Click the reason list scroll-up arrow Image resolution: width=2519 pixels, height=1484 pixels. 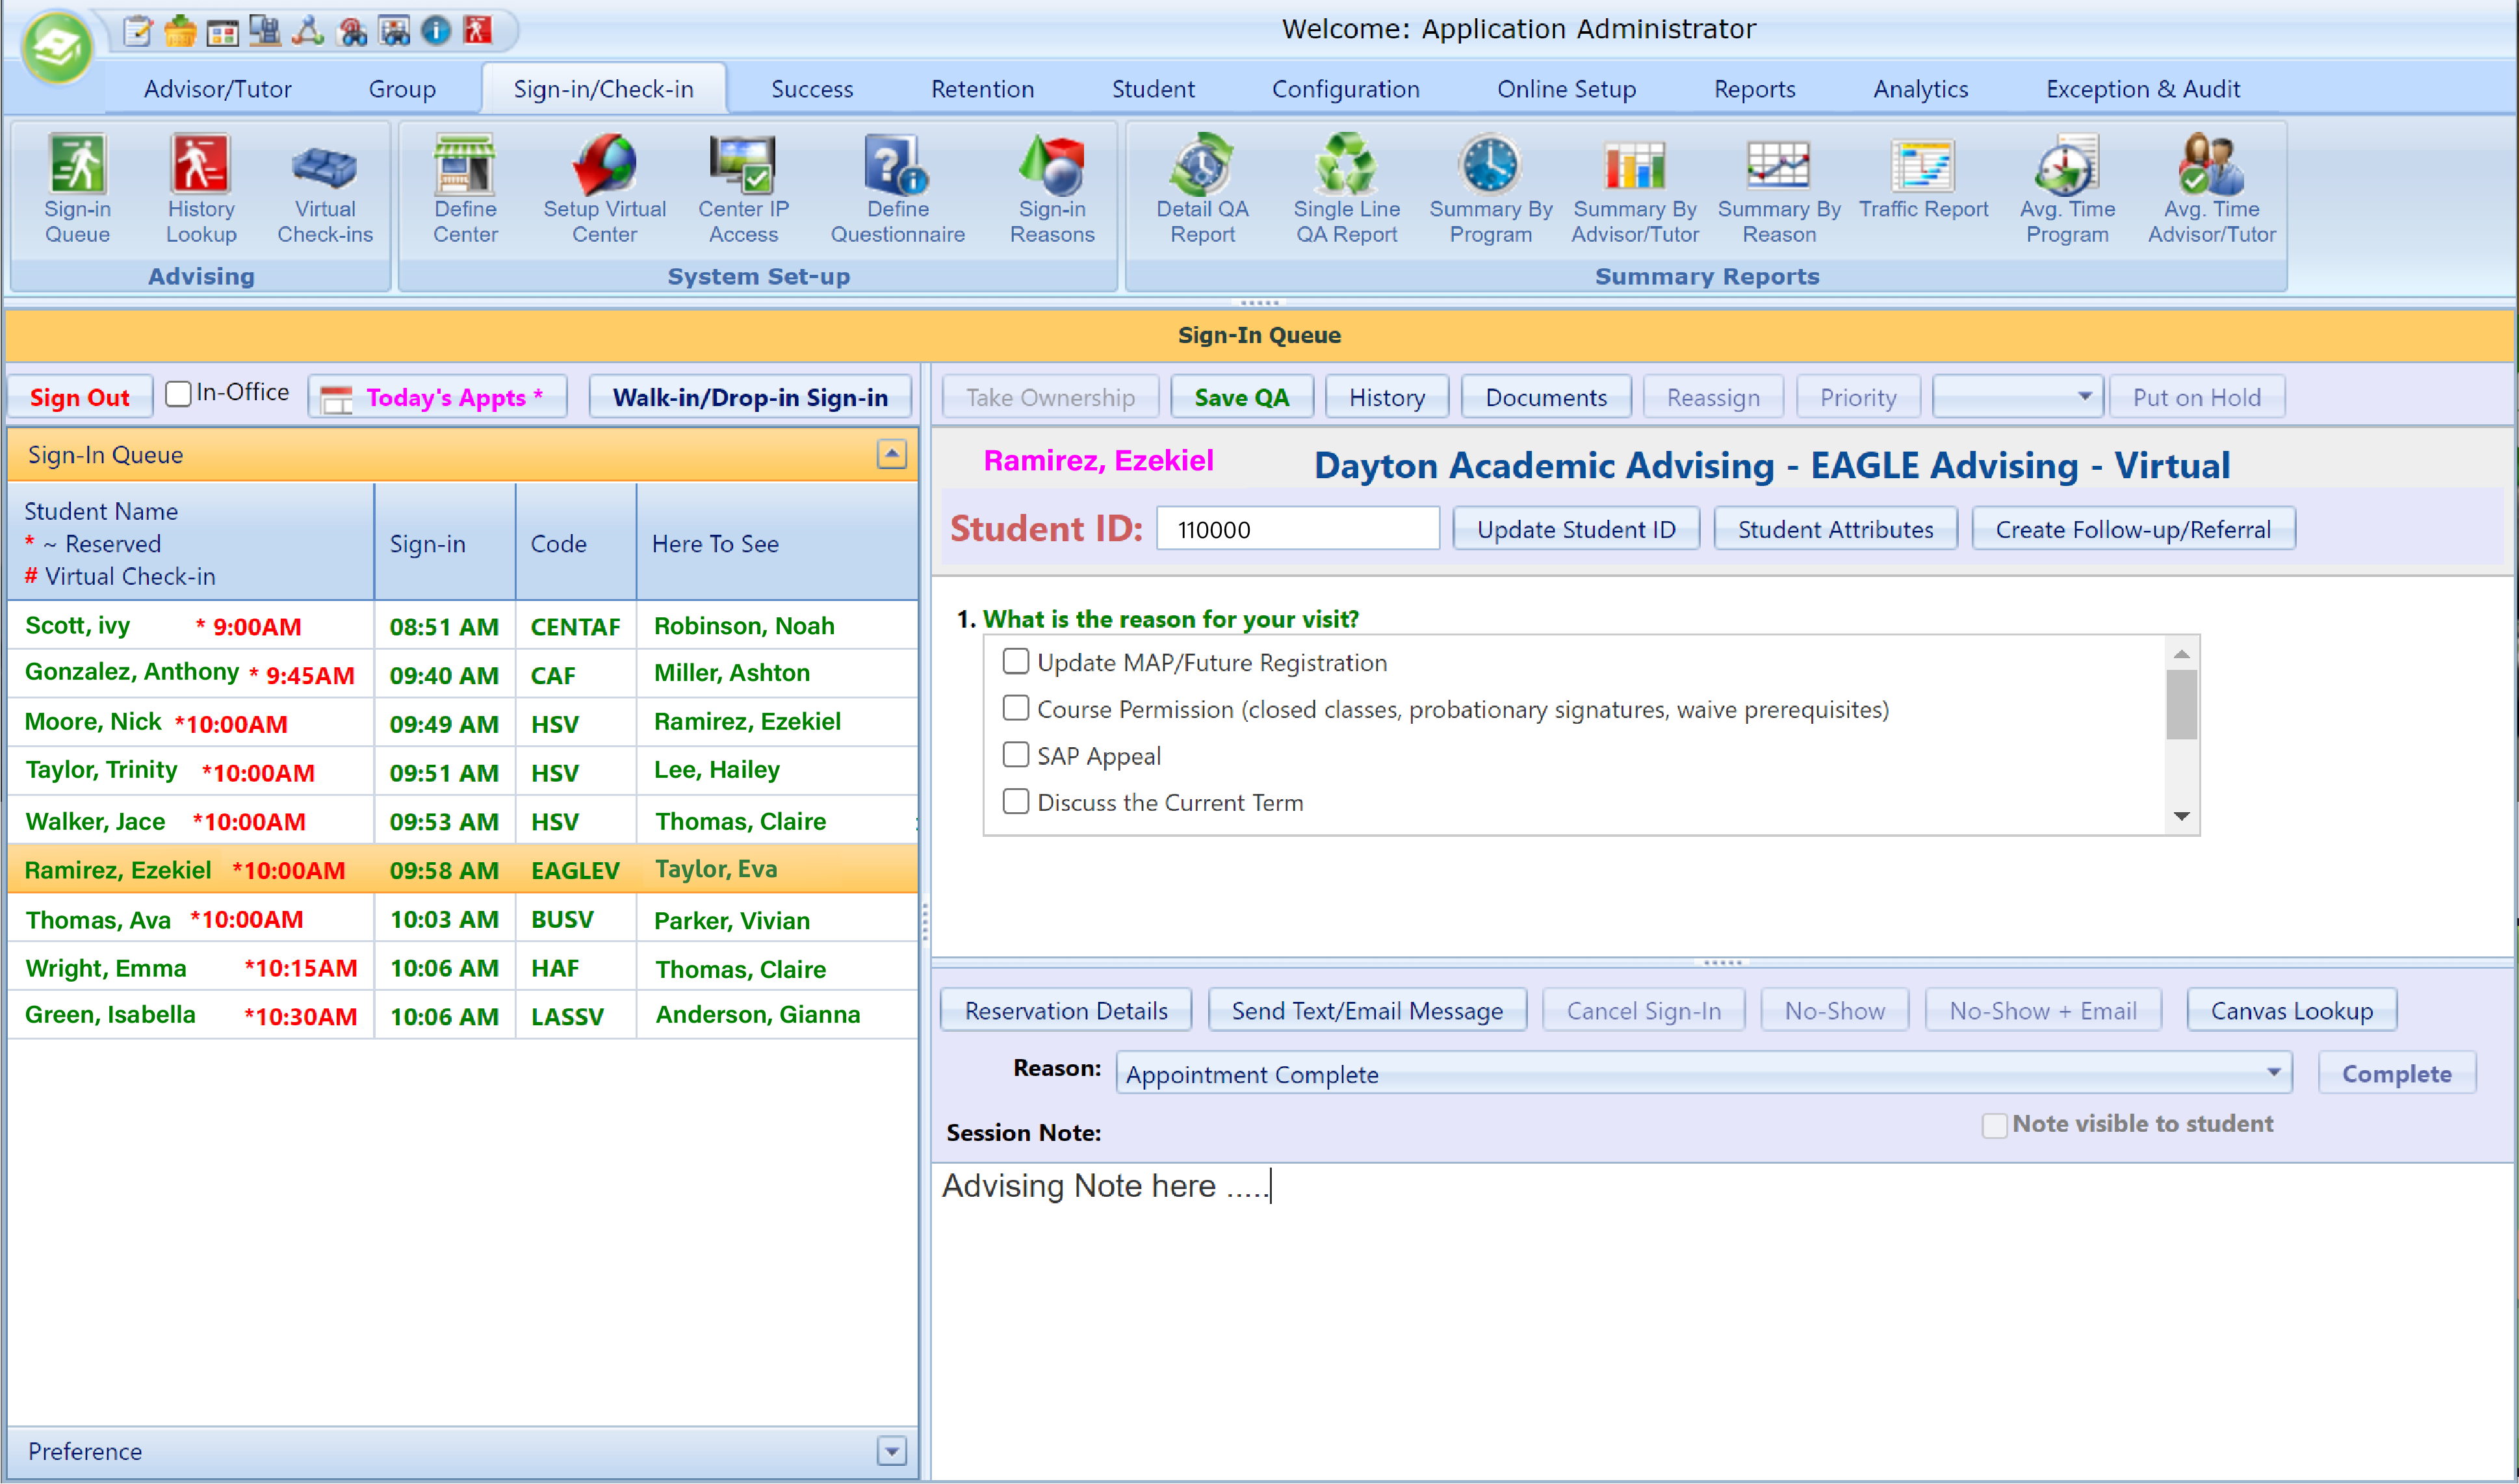click(x=2181, y=654)
